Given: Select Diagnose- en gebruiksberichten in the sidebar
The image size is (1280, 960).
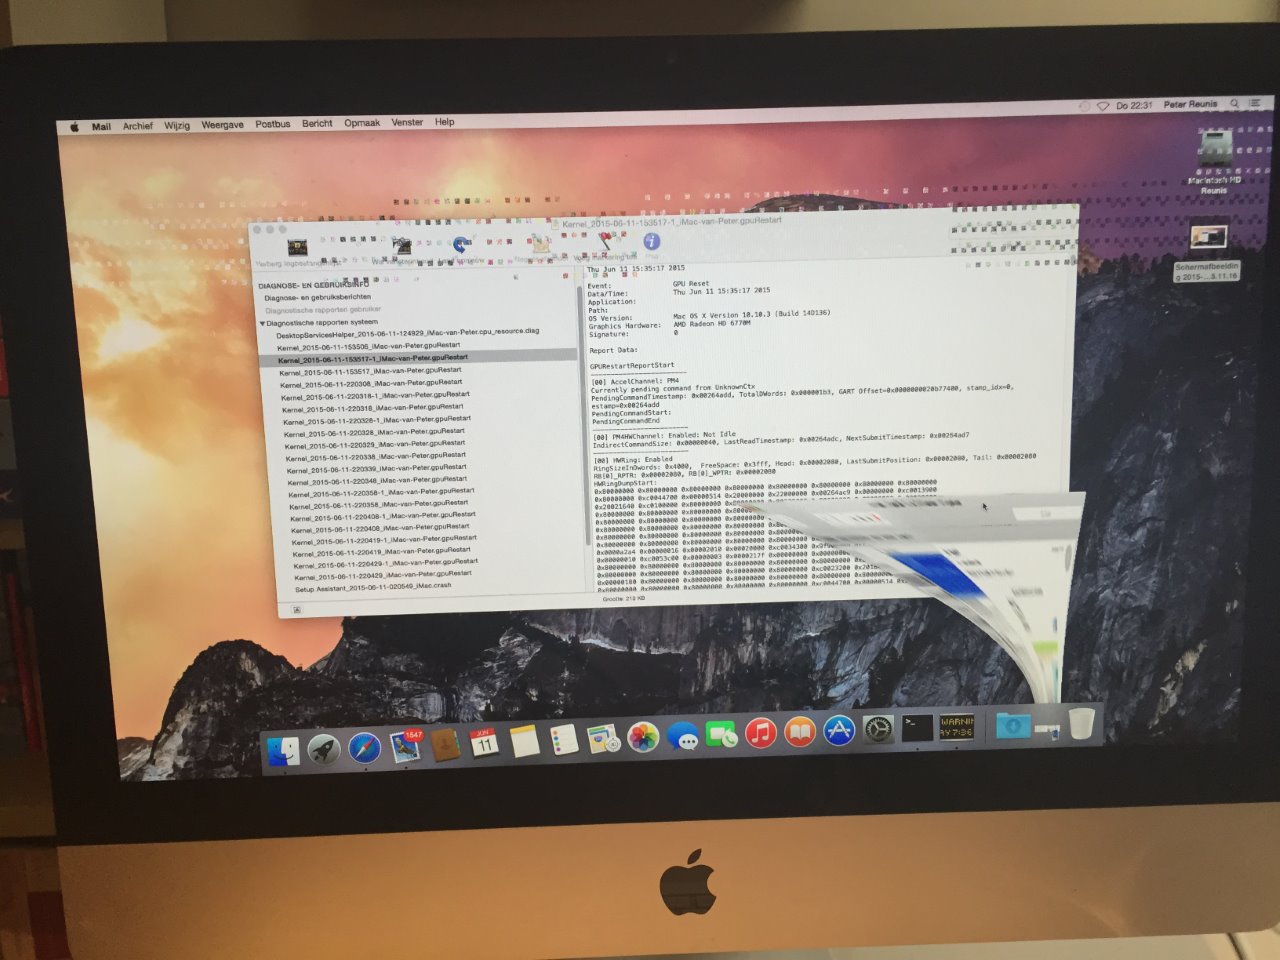Looking at the screenshot, I should coord(317,297).
